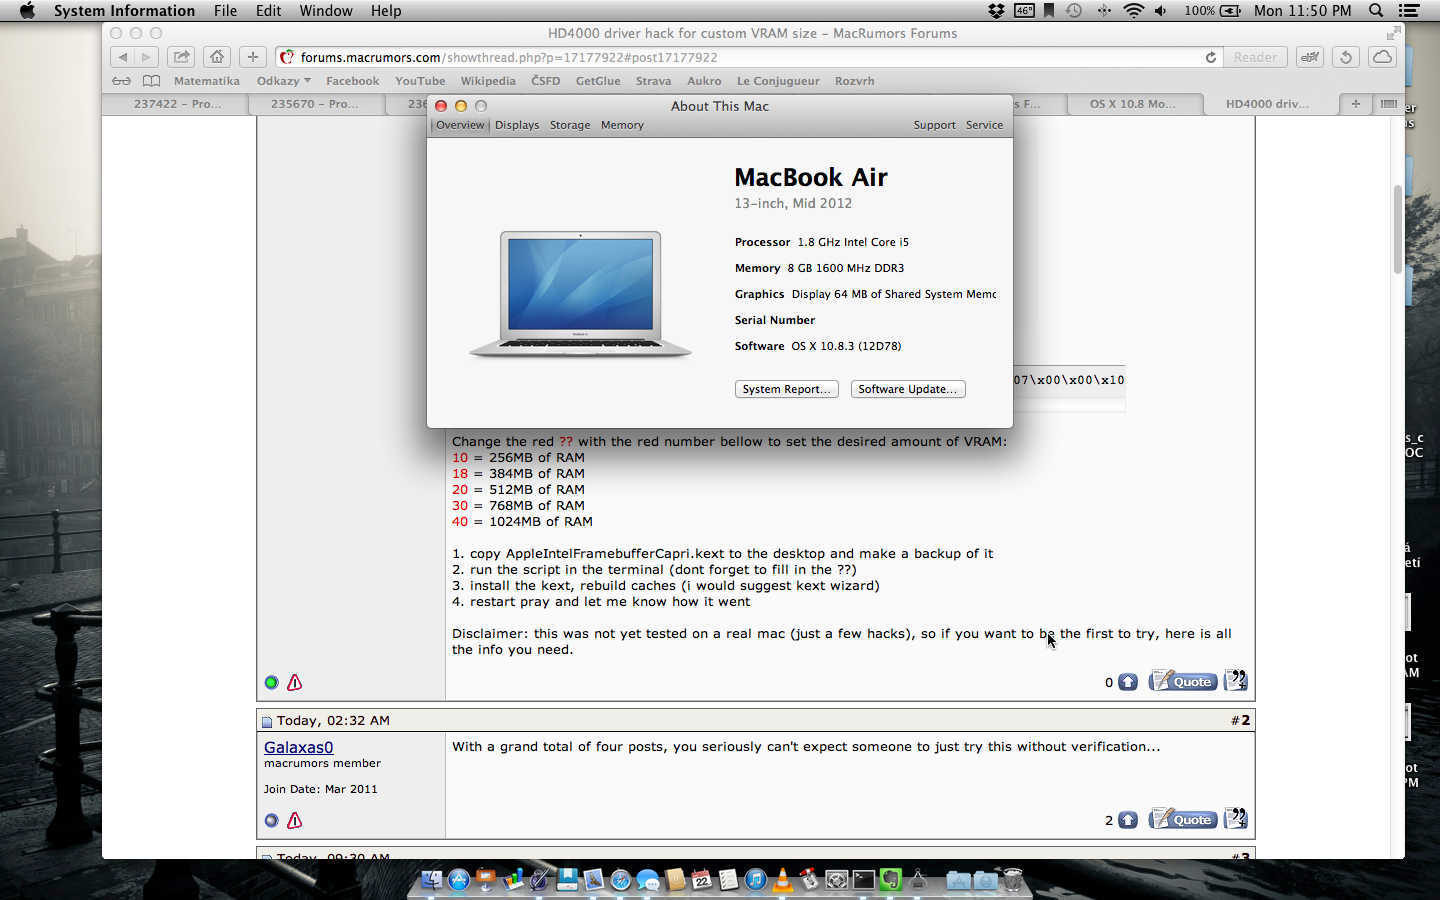Open Reading List glasses icon
1440x900 pixels.
(x=121, y=81)
